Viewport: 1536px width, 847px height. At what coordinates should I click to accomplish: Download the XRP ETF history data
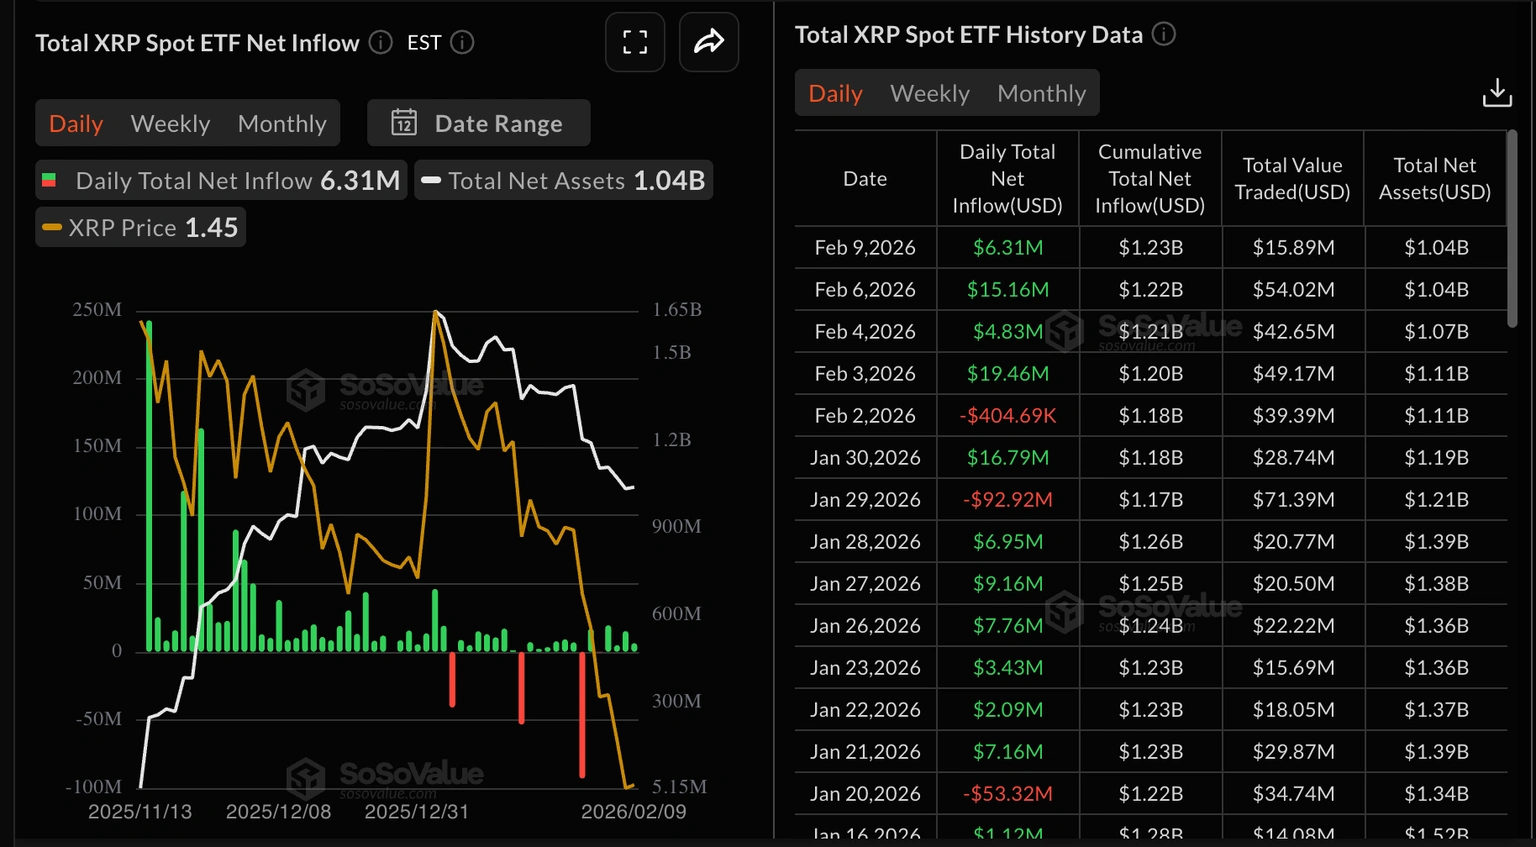click(x=1497, y=92)
